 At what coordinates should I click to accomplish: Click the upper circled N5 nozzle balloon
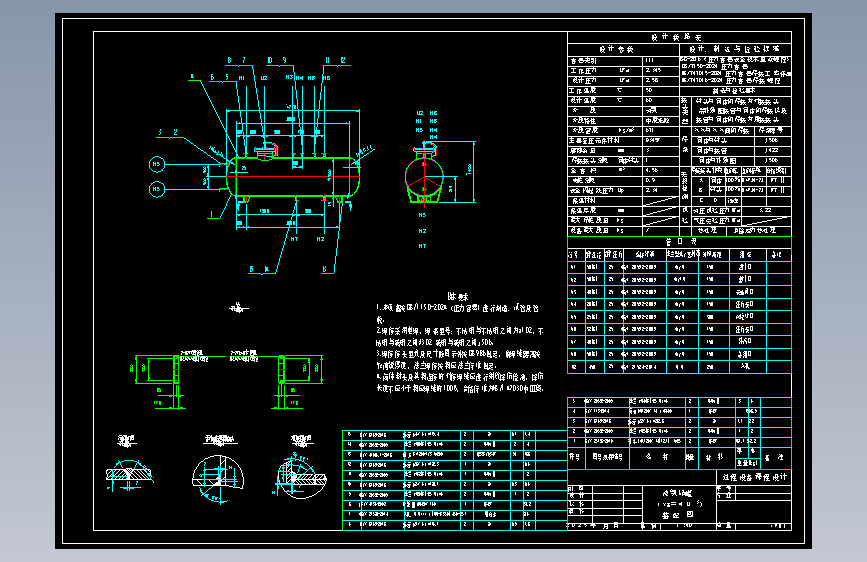(x=157, y=164)
